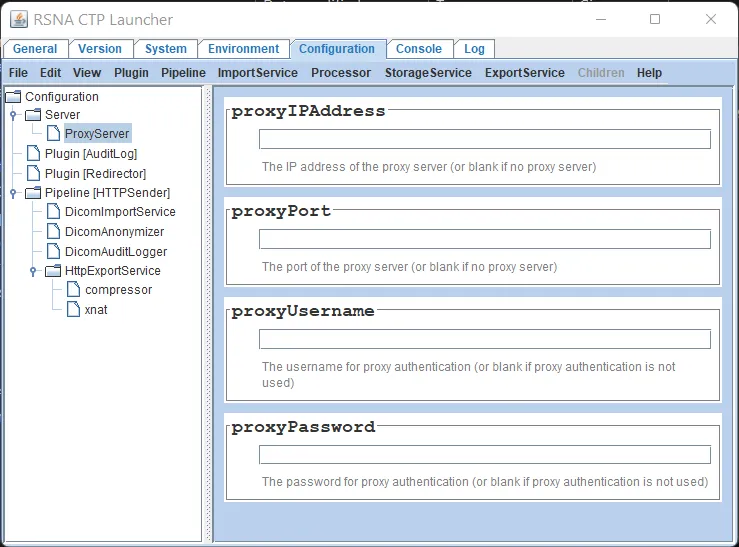The width and height of the screenshot is (739, 547).
Task: Minimize the RSNA CTP Launcher window
Action: coord(601,19)
